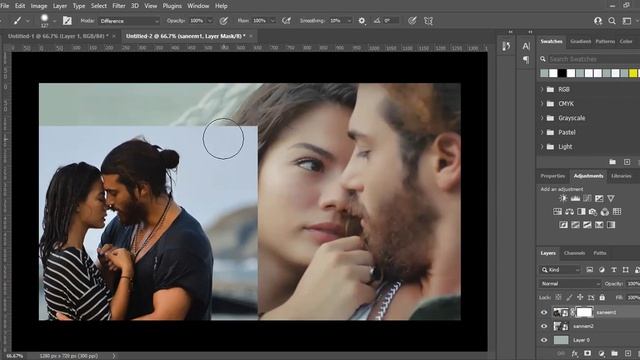Add a Levels adjustment
The height and width of the screenshot is (360, 640).
click(x=575, y=198)
